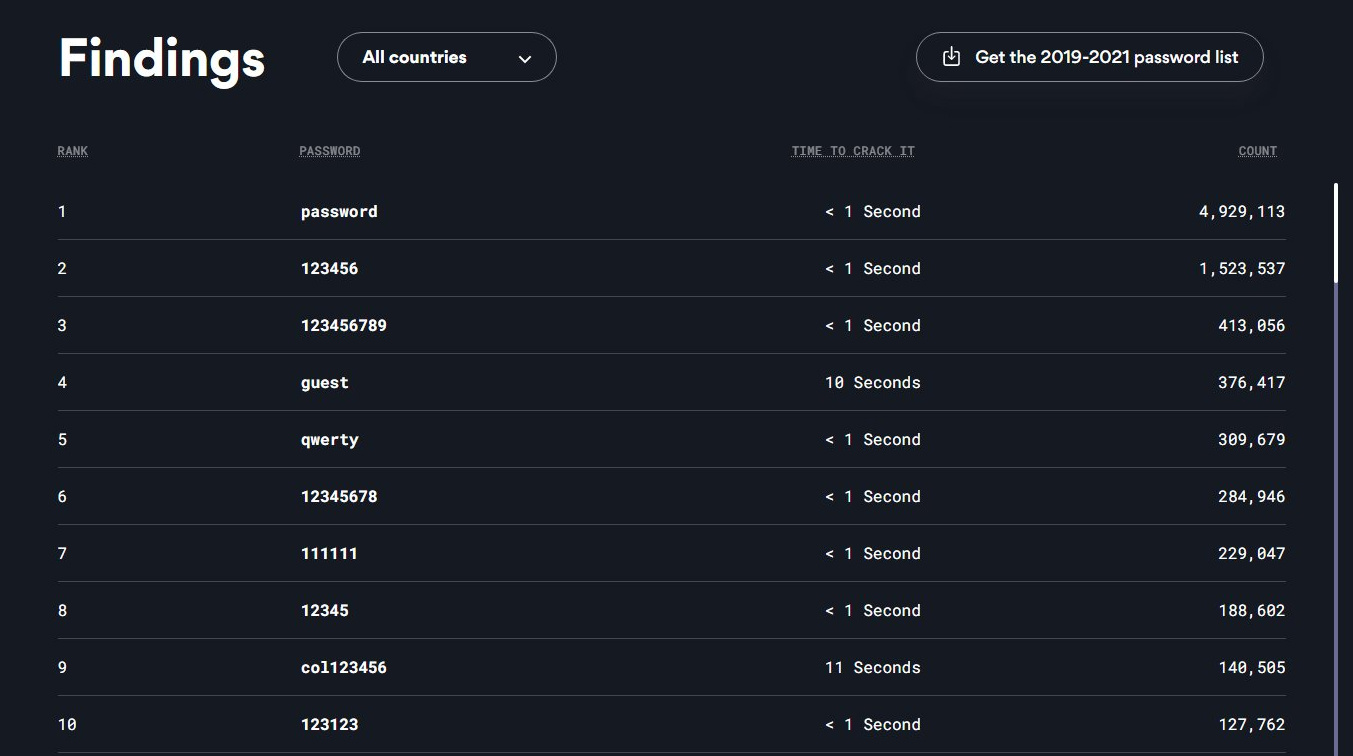
Task: Click the '123456' password in row 2
Action: click(329, 268)
